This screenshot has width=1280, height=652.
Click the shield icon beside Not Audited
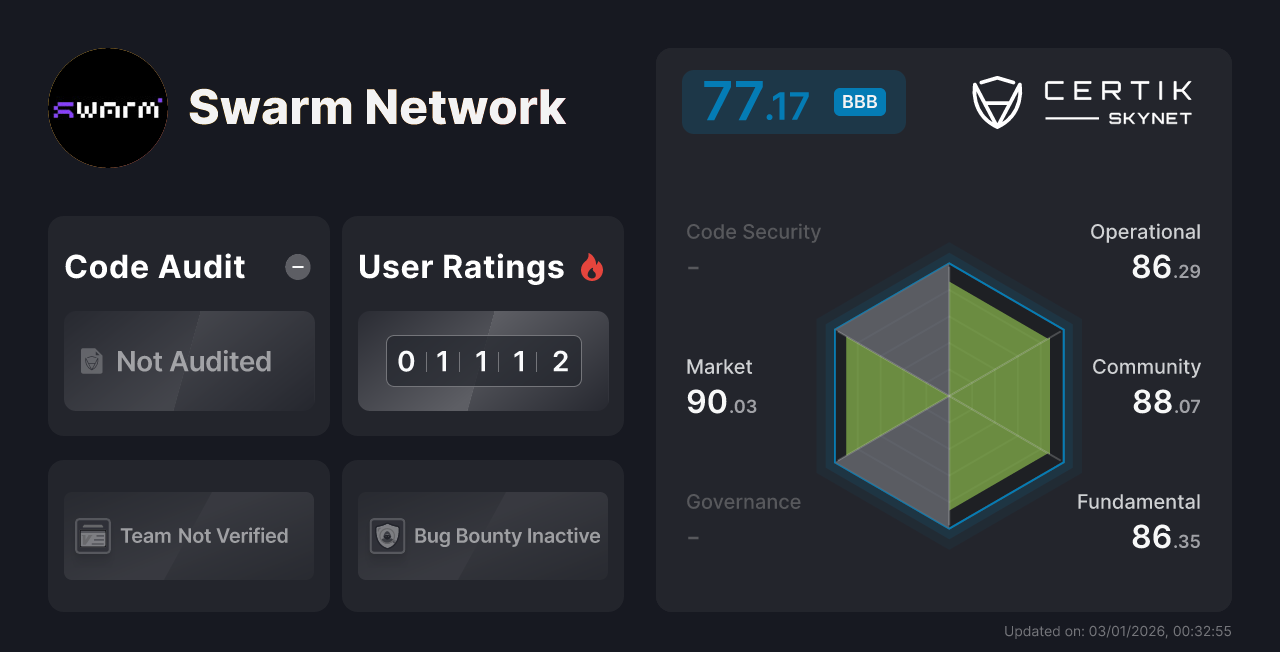(x=90, y=362)
